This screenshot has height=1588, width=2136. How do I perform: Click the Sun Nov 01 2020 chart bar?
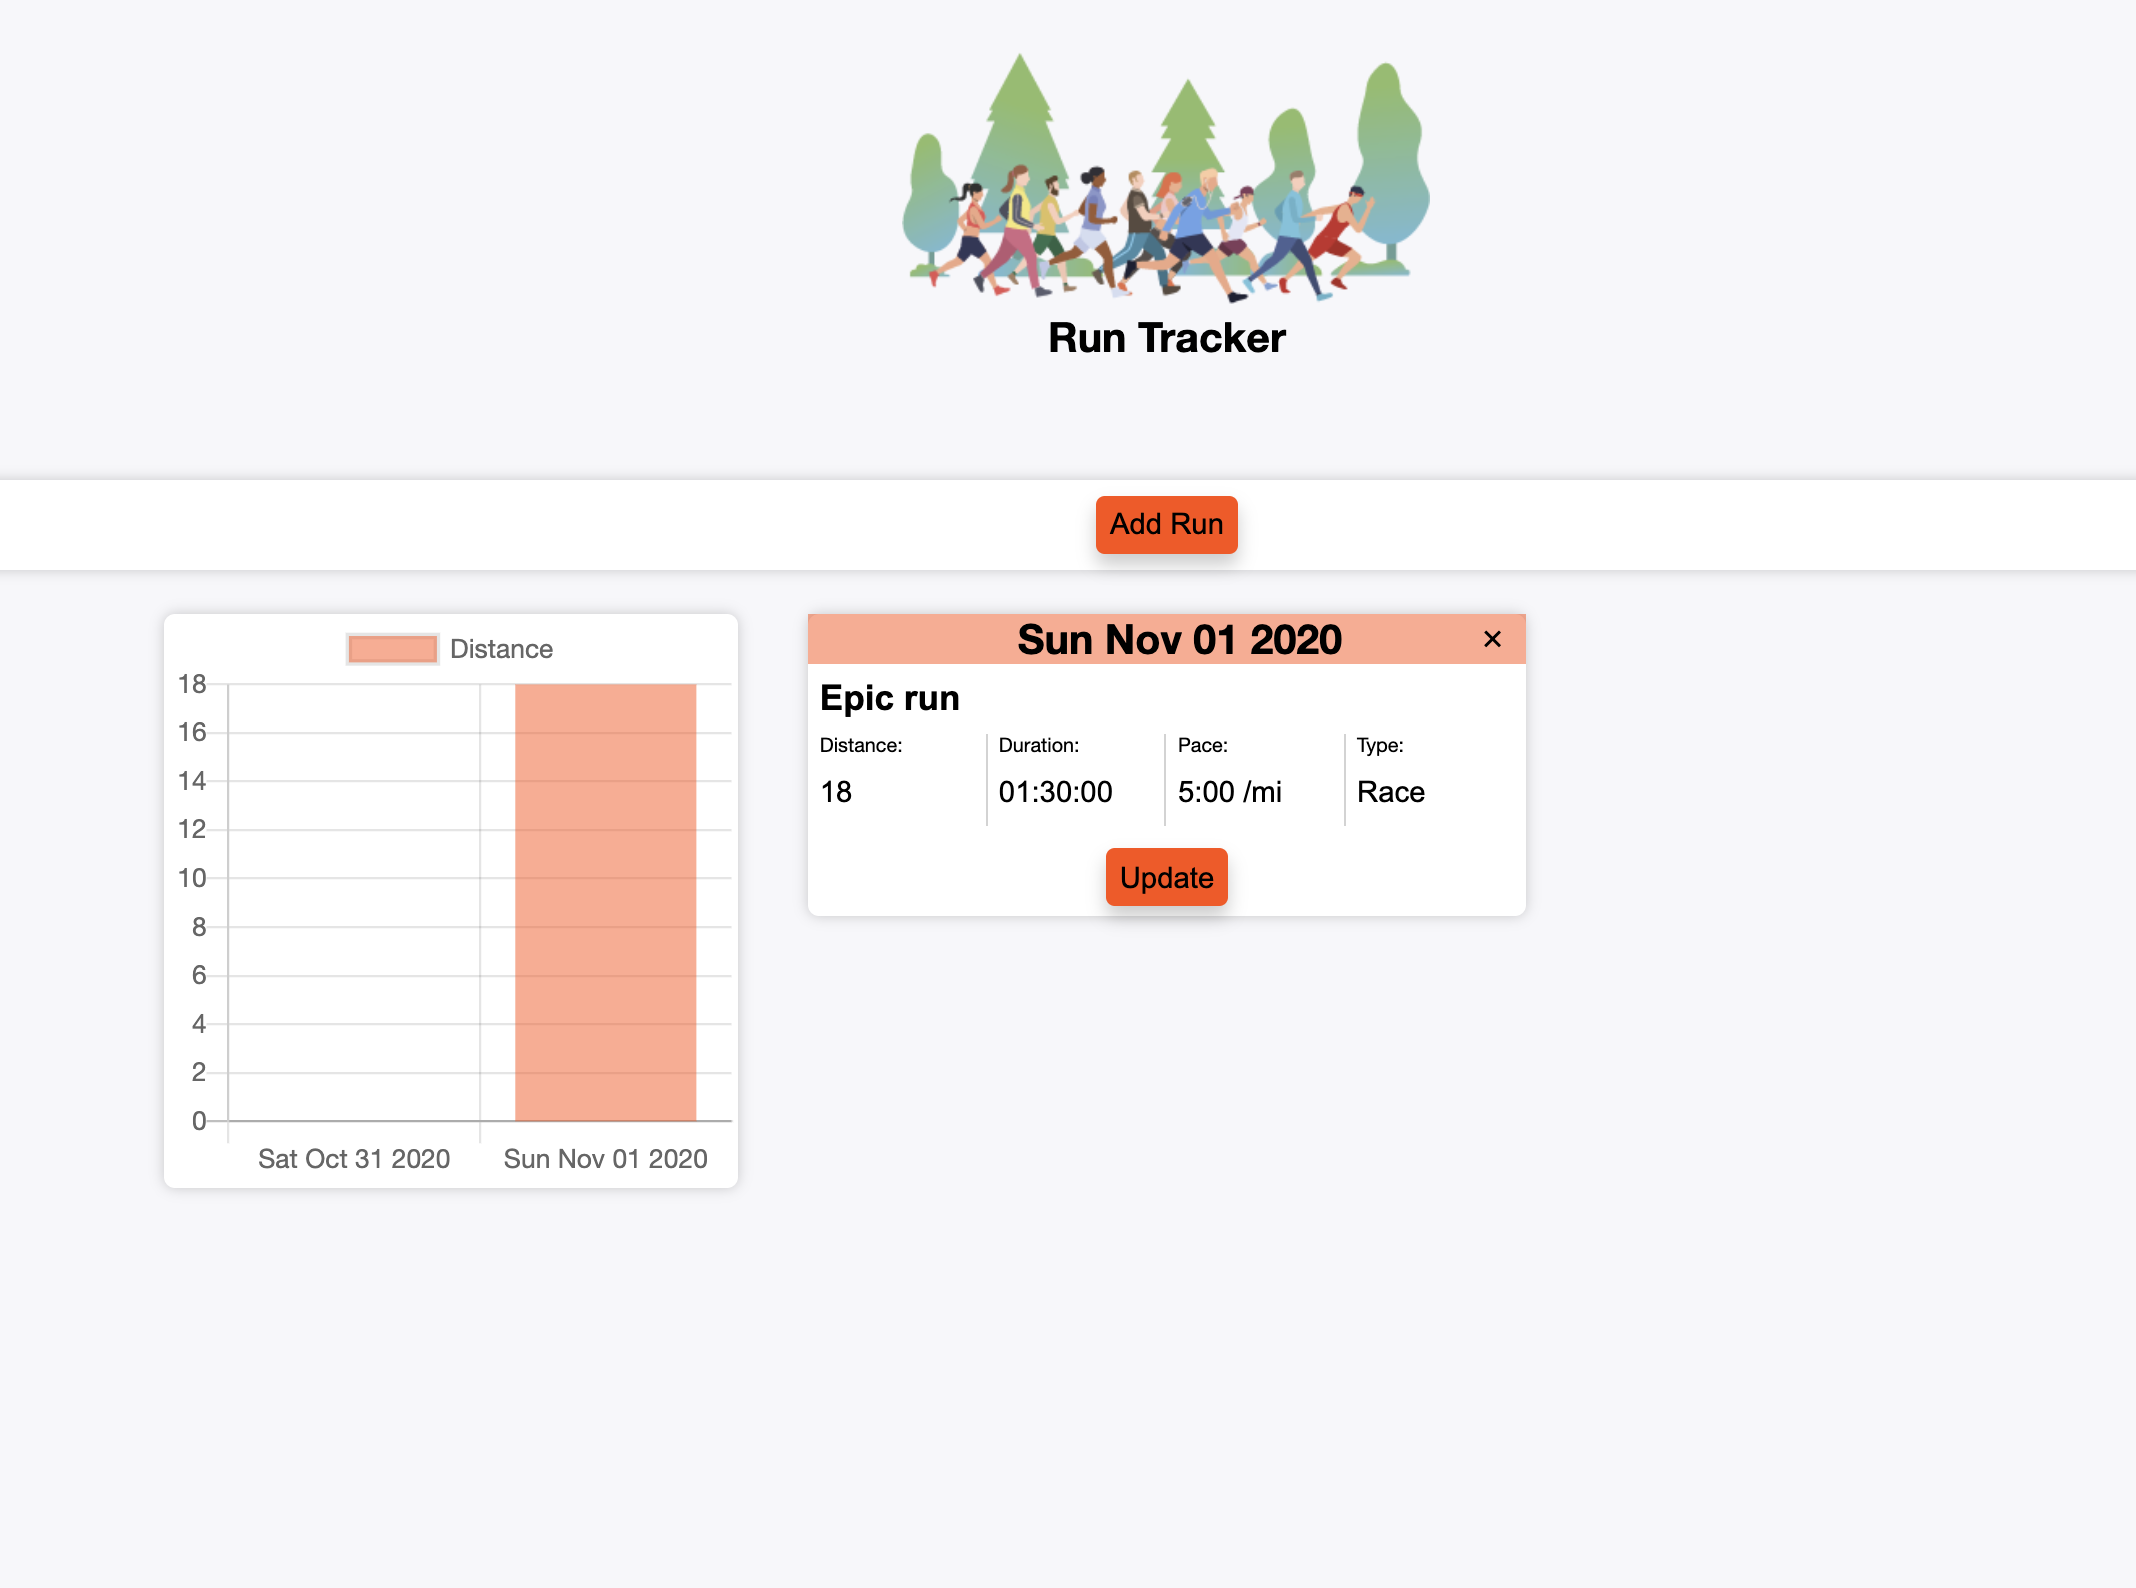[605, 902]
